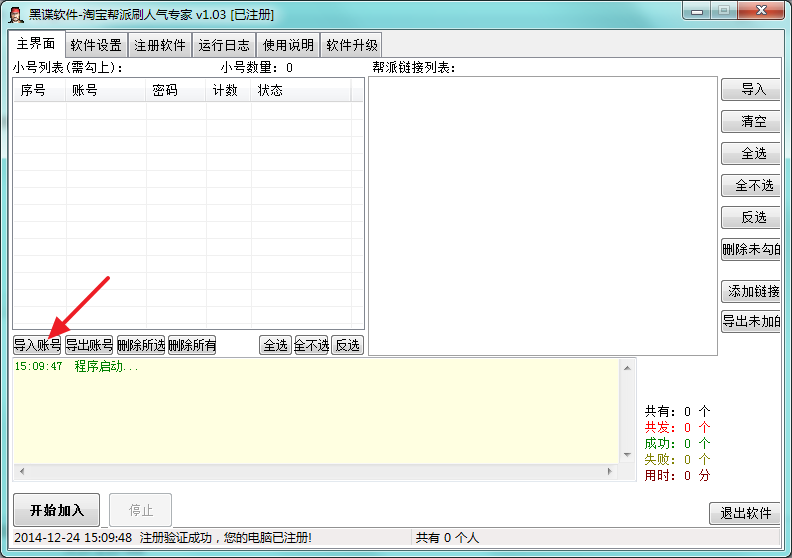Click the 密码 column header

click(176, 90)
